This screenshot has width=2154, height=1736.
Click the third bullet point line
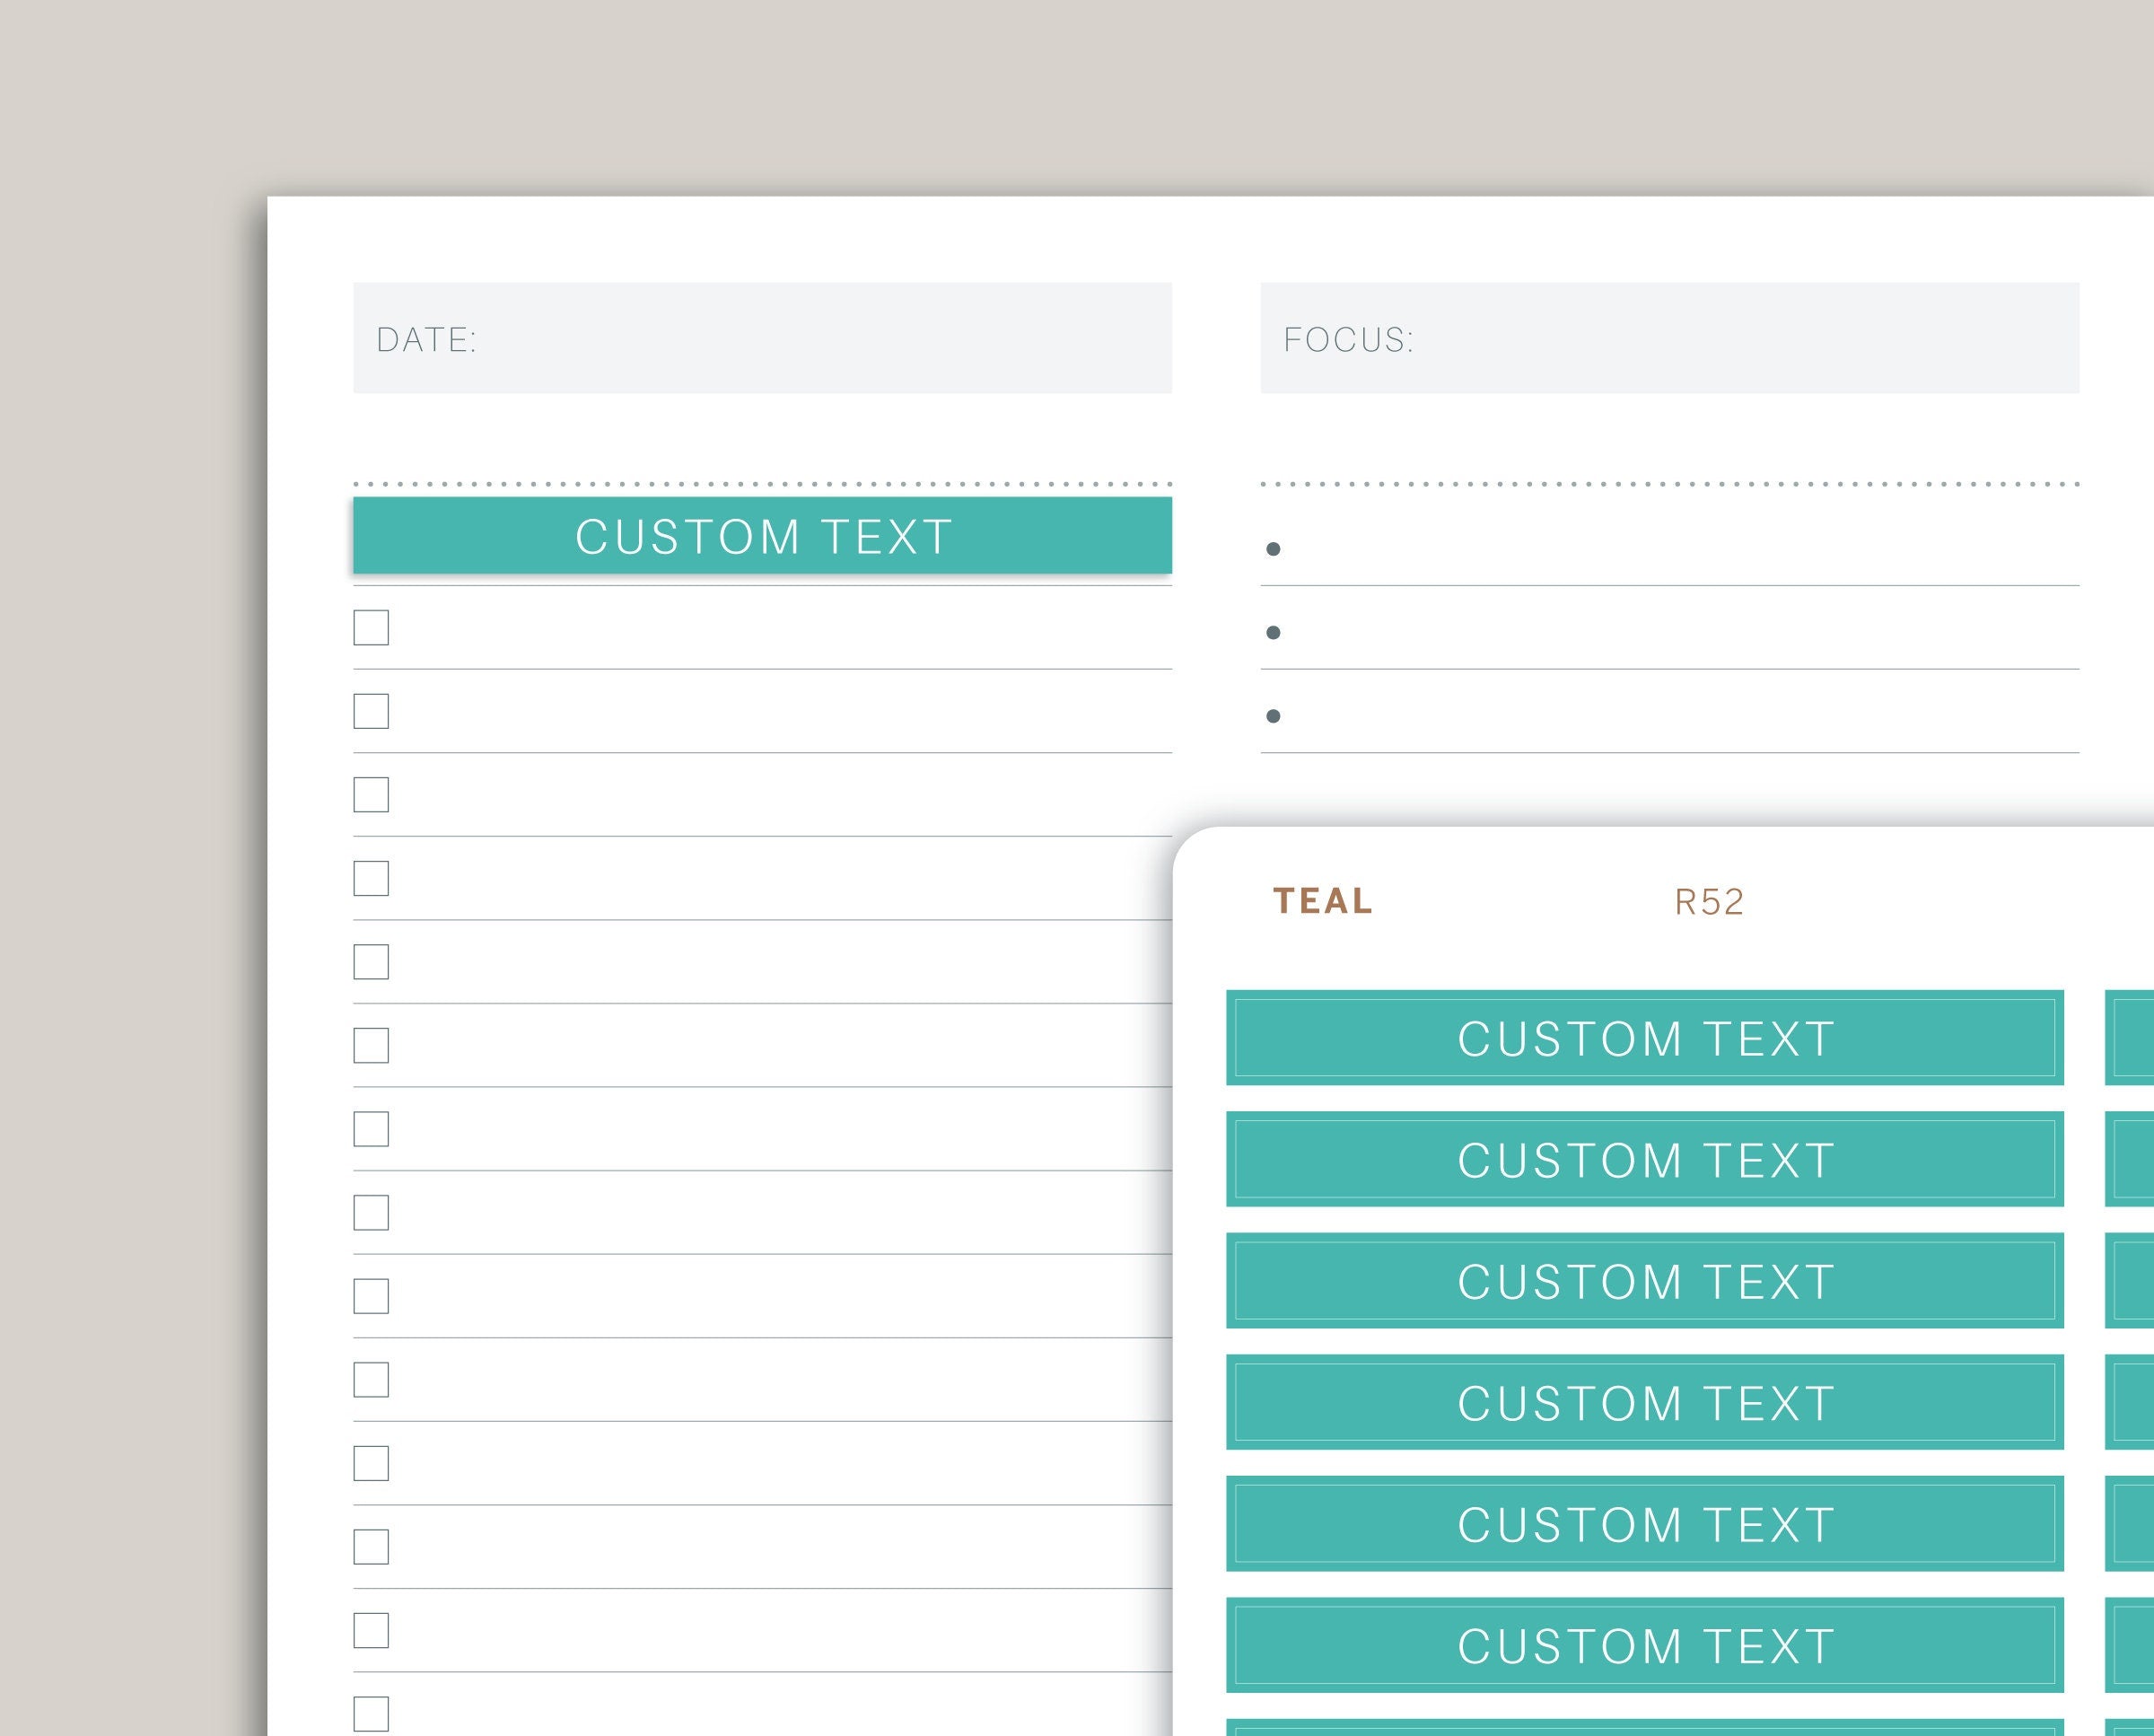[x=1669, y=716]
